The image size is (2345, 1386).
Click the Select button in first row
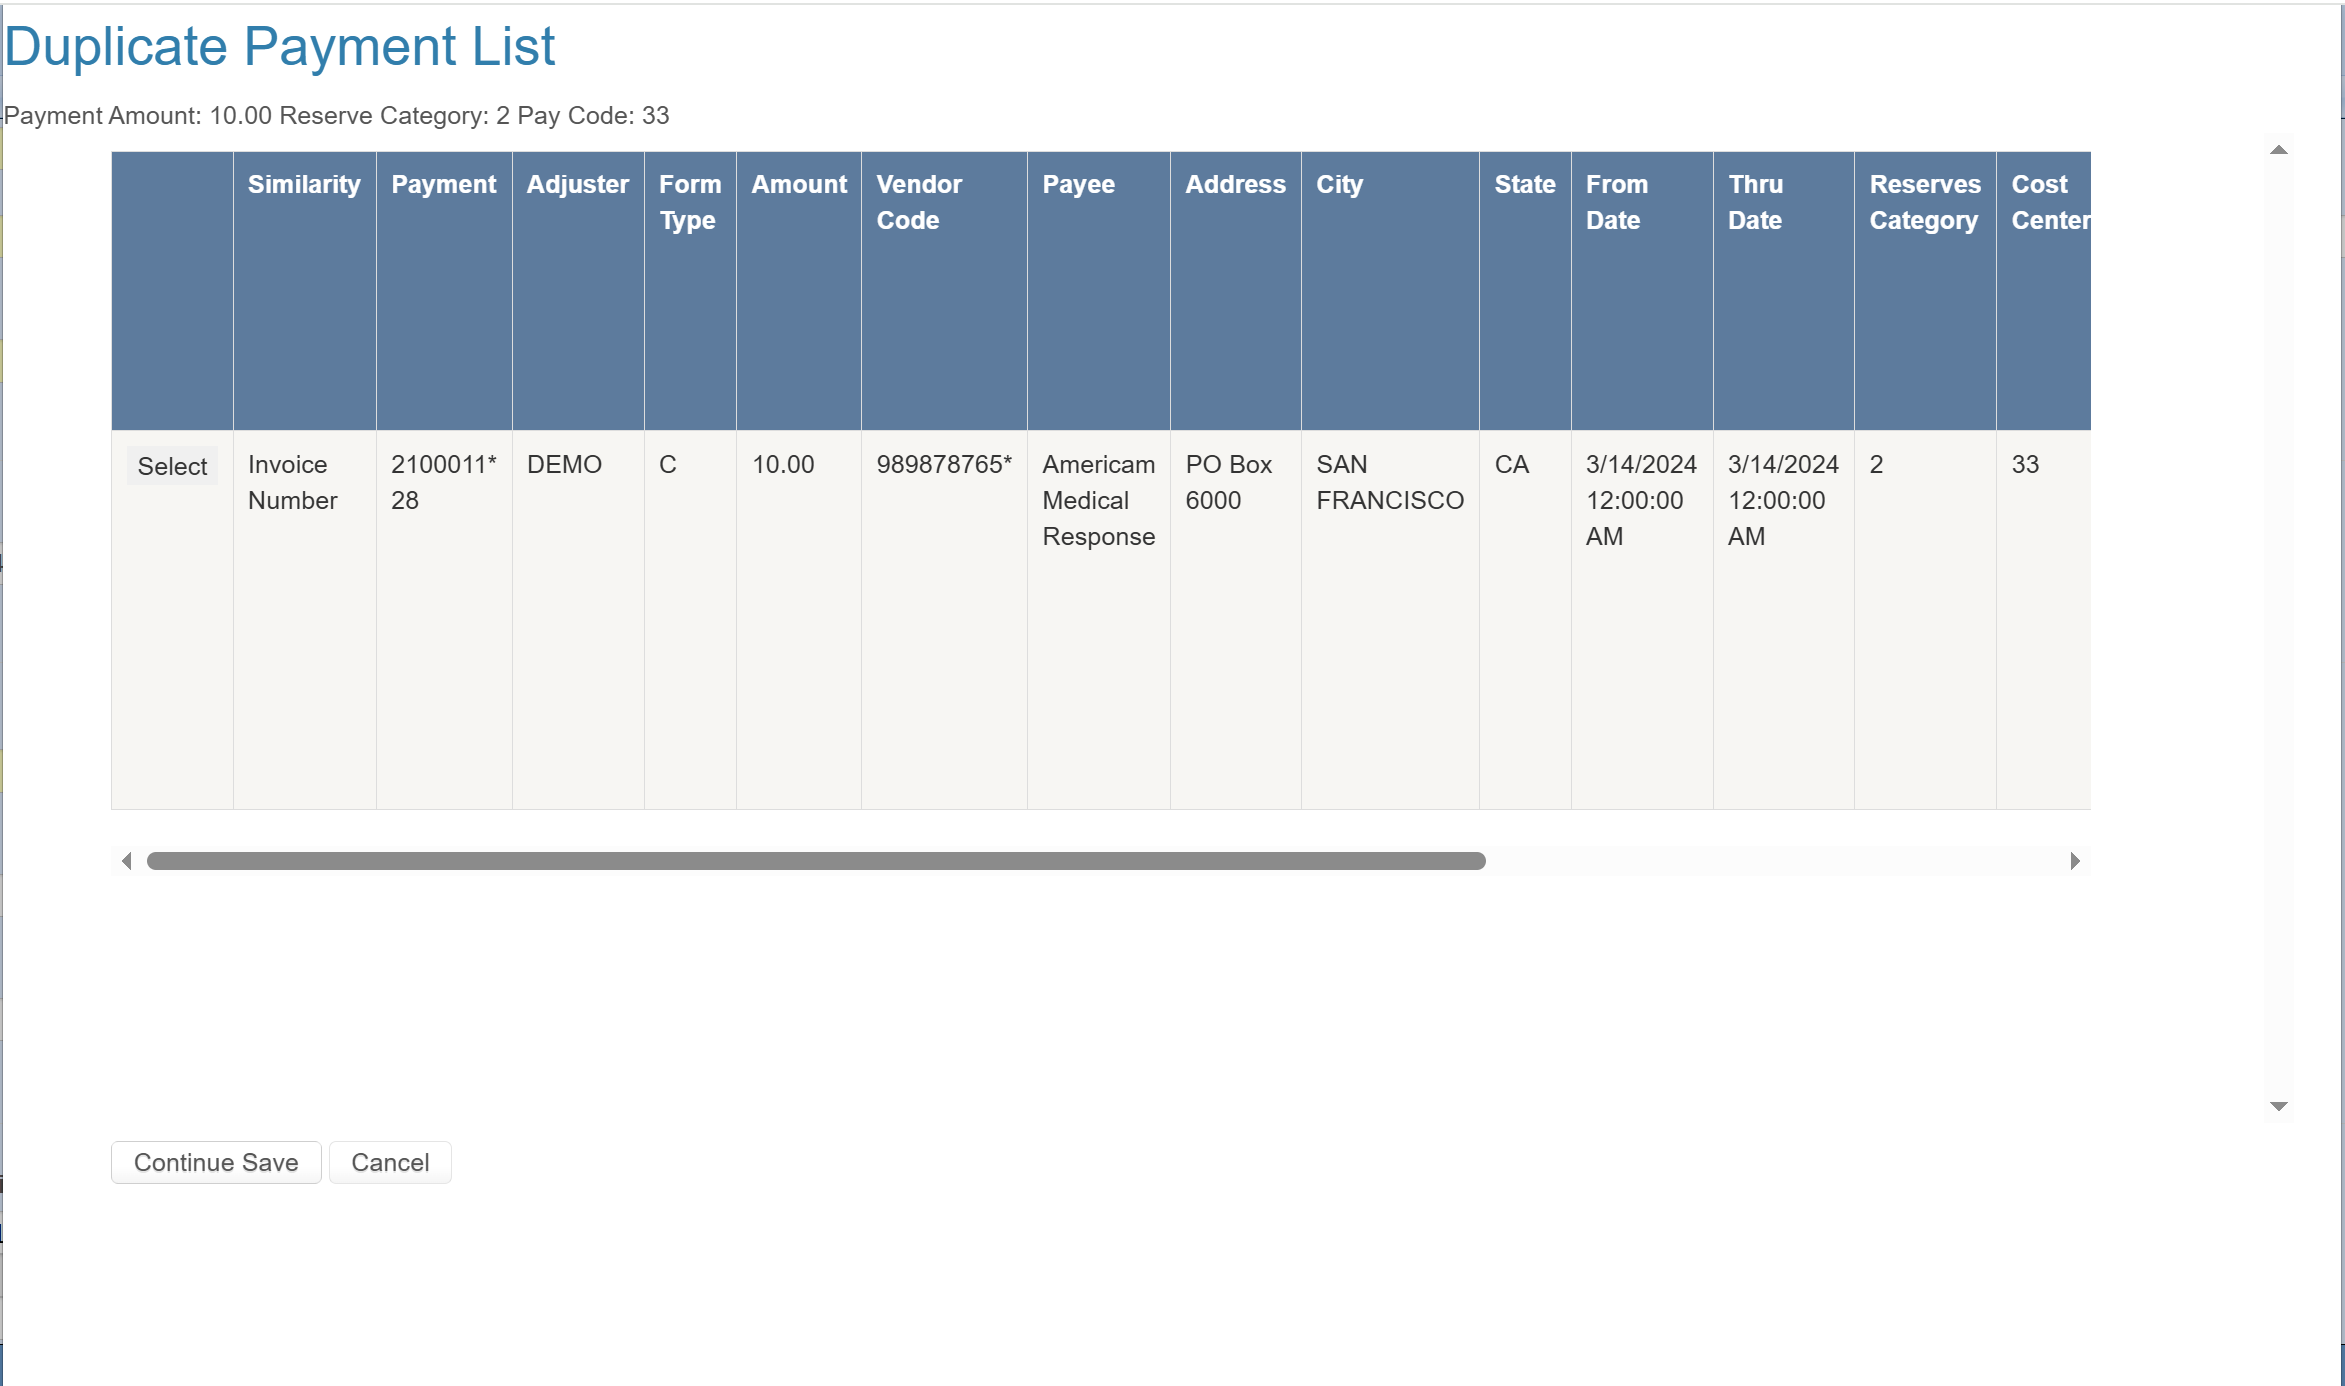tap(172, 466)
